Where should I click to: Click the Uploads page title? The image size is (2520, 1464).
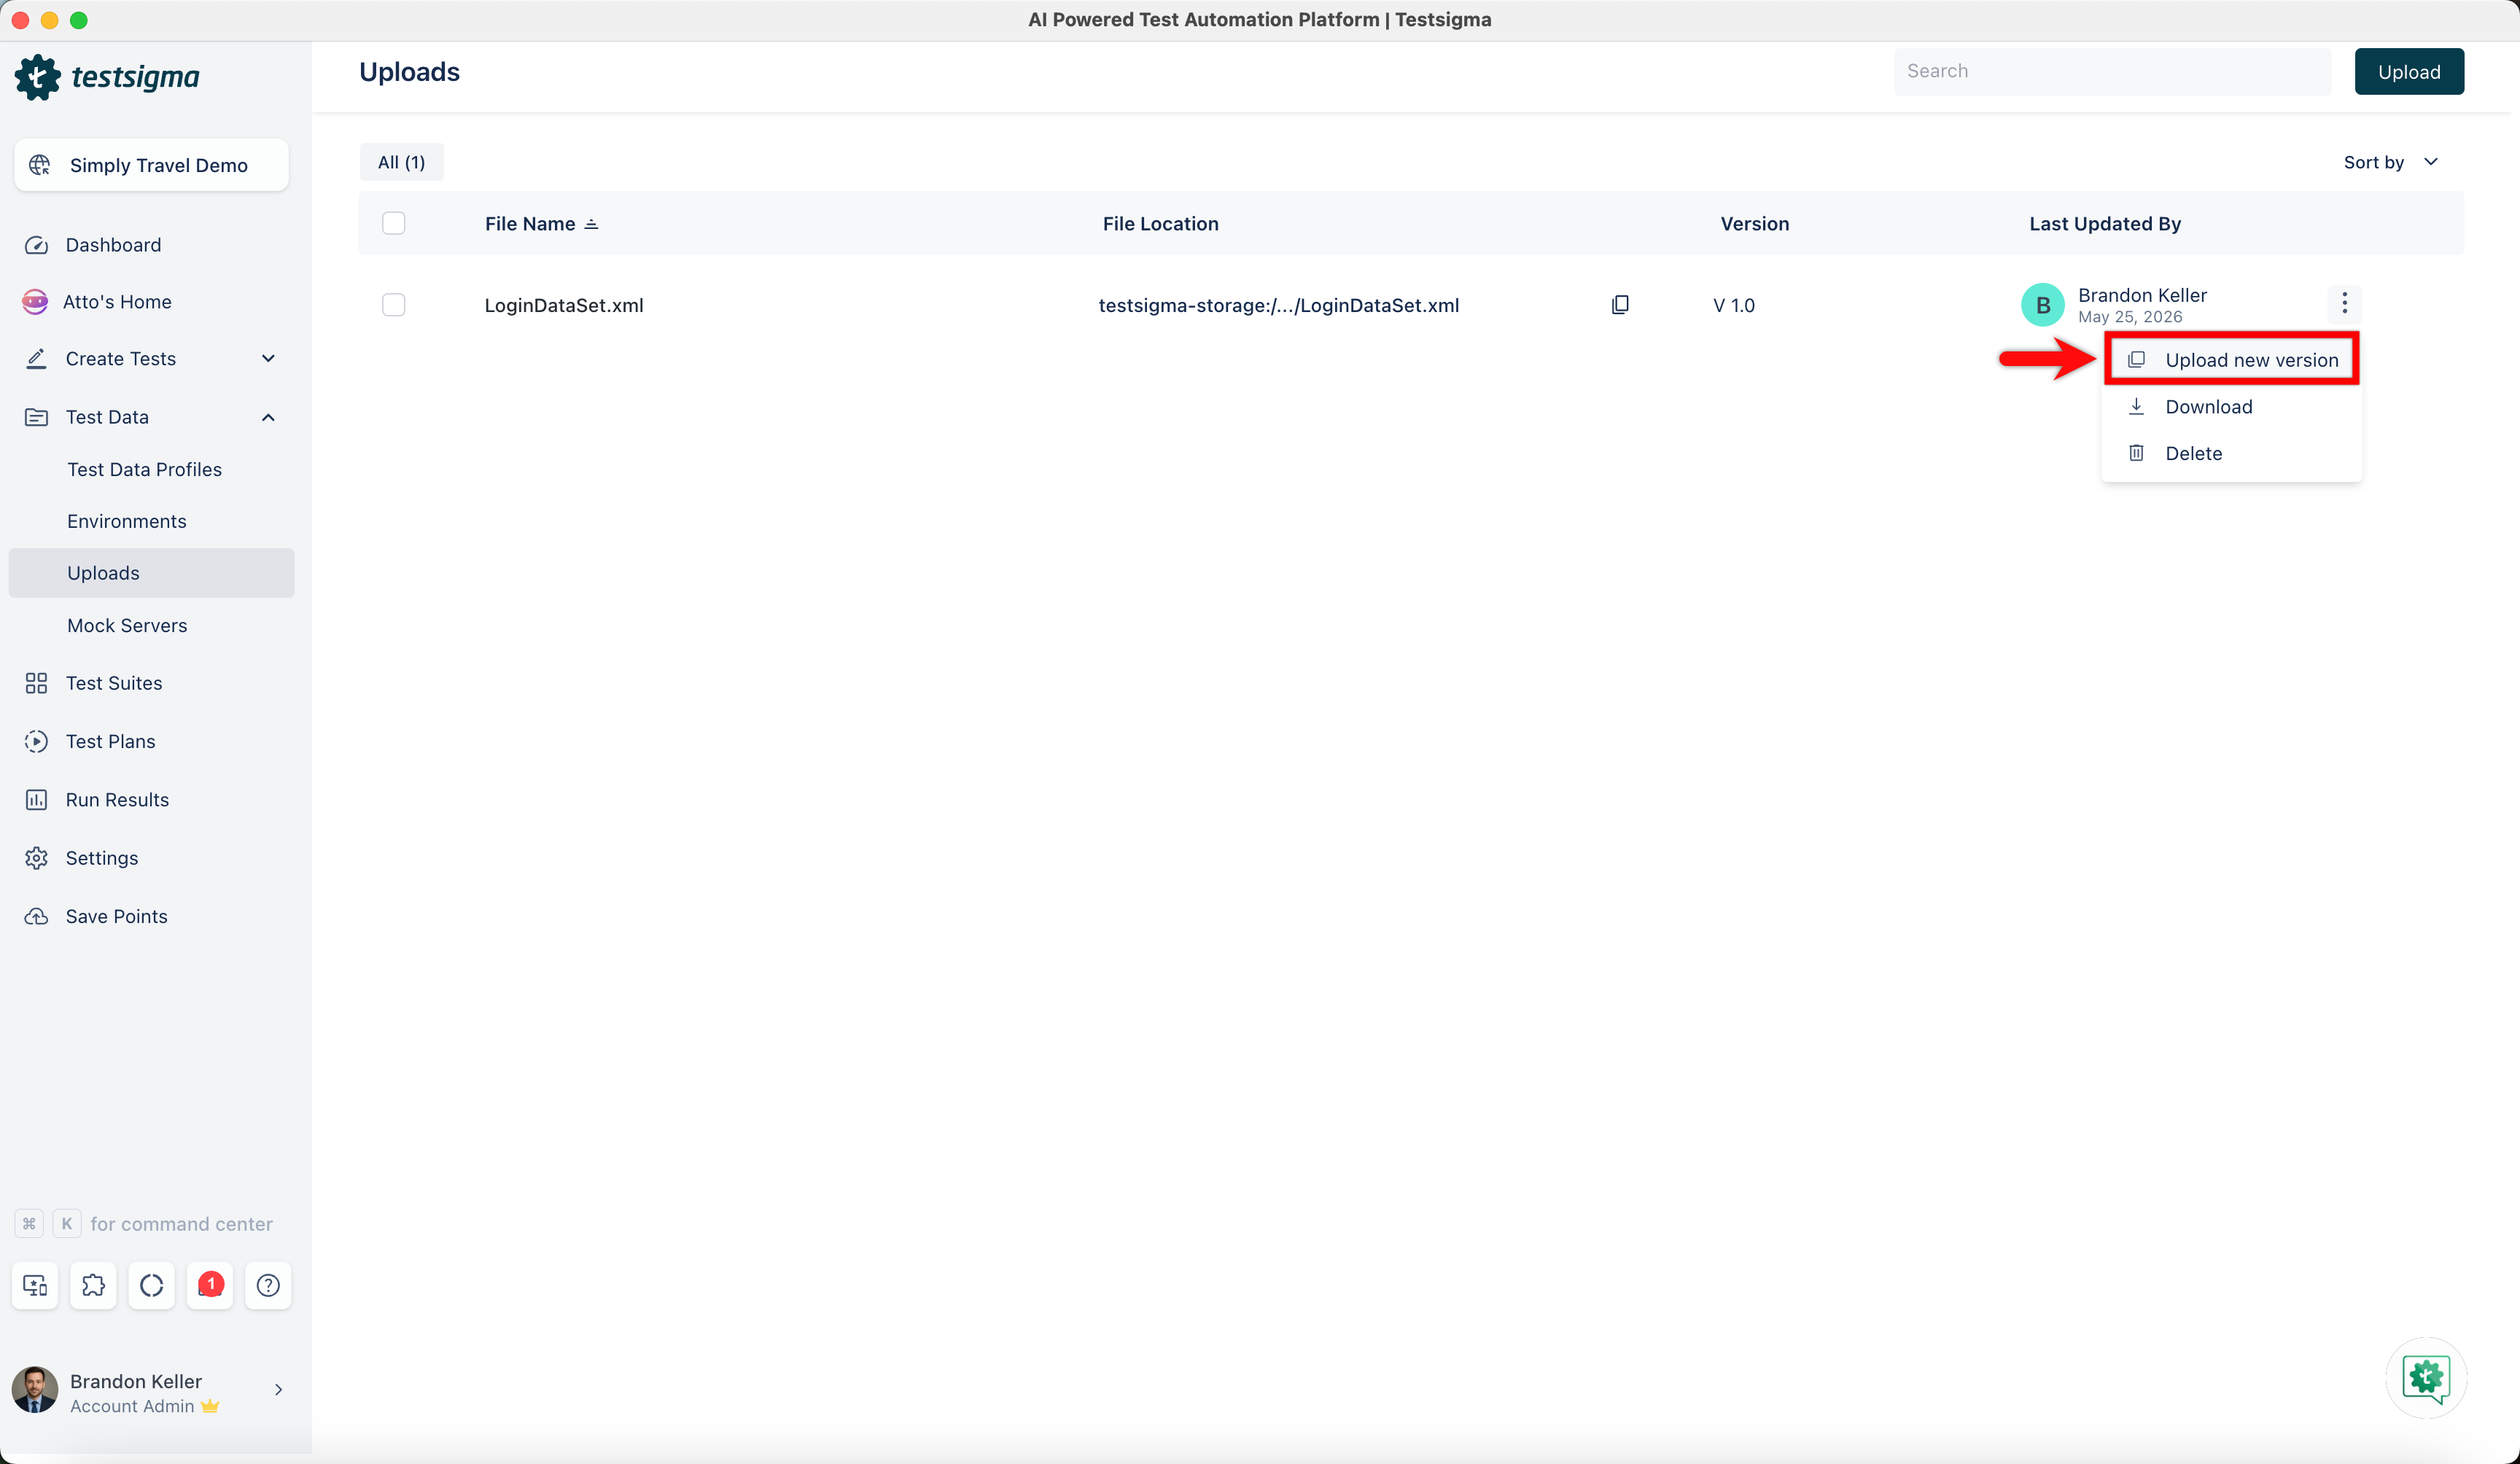pos(409,72)
